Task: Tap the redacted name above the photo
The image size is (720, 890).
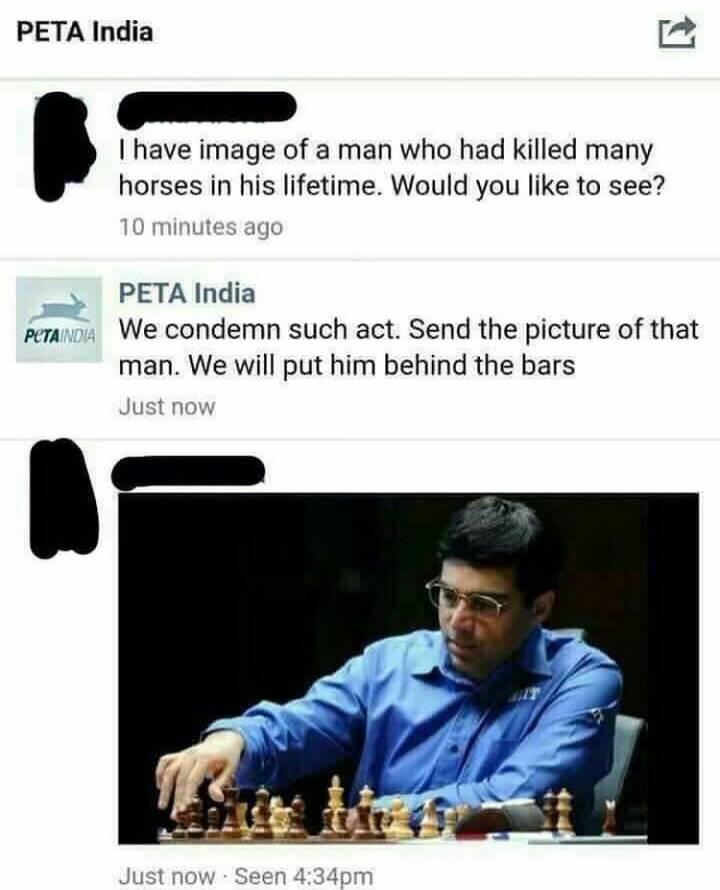Action: (190, 472)
